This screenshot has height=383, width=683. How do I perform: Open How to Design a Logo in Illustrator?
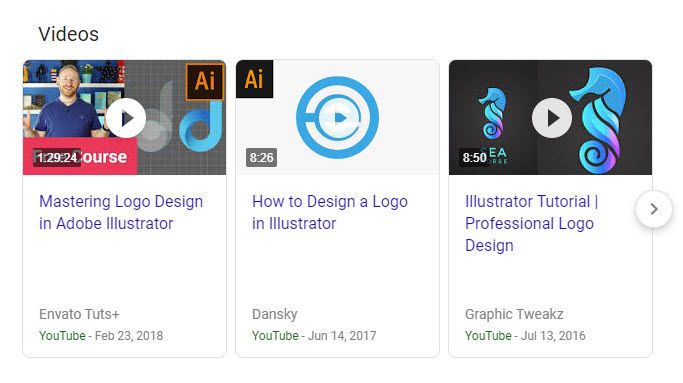pos(330,212)
